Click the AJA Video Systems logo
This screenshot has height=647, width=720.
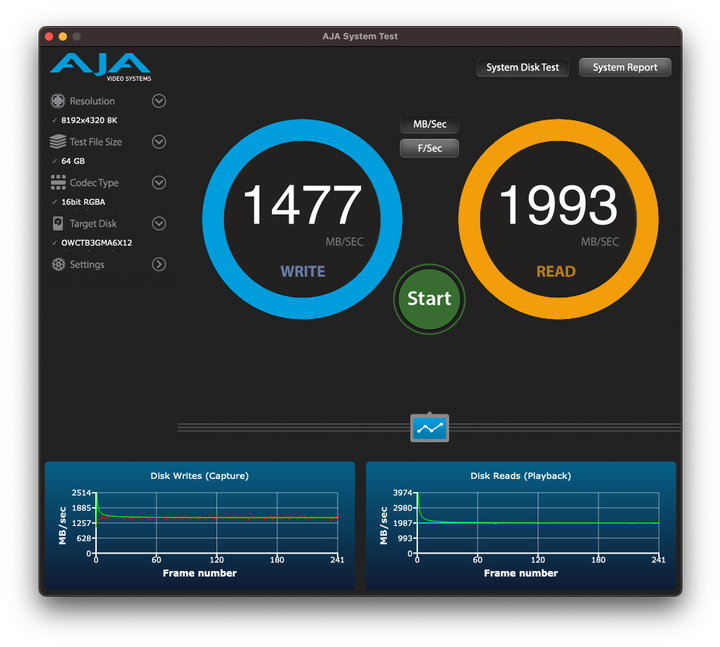pos(101,67)
